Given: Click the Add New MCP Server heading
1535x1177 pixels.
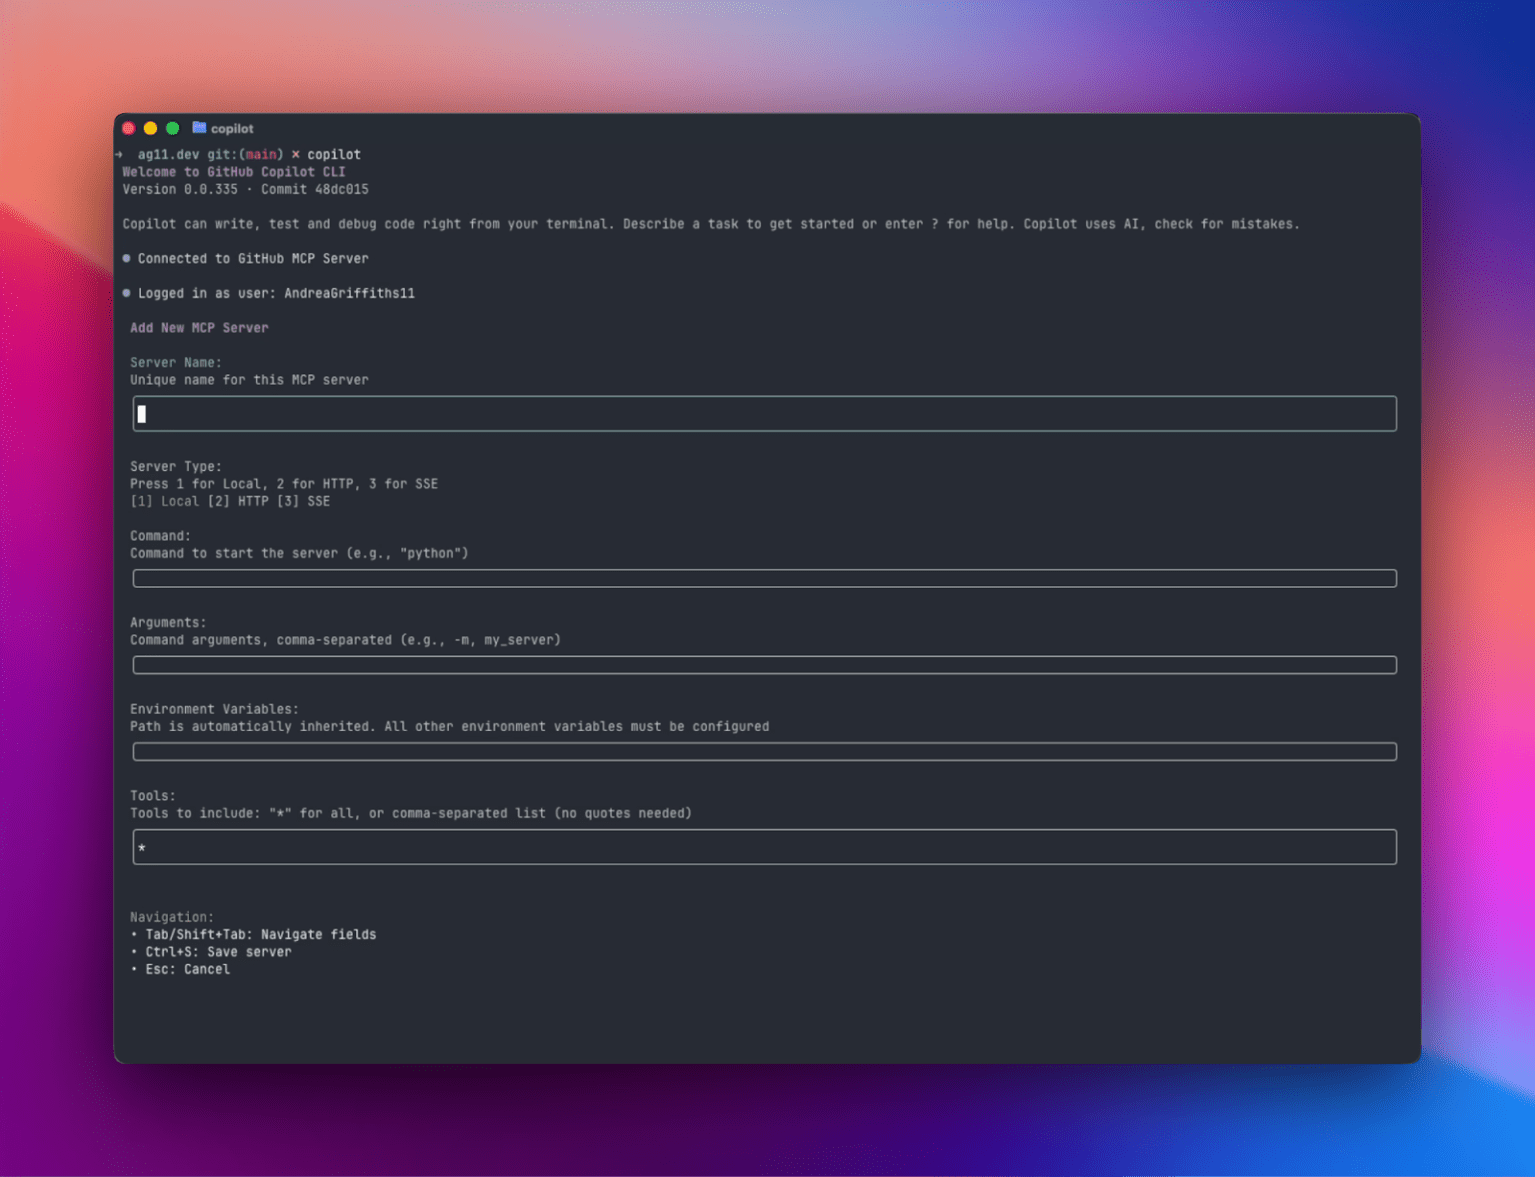Looking at the screenshot, I should [199, 327].
